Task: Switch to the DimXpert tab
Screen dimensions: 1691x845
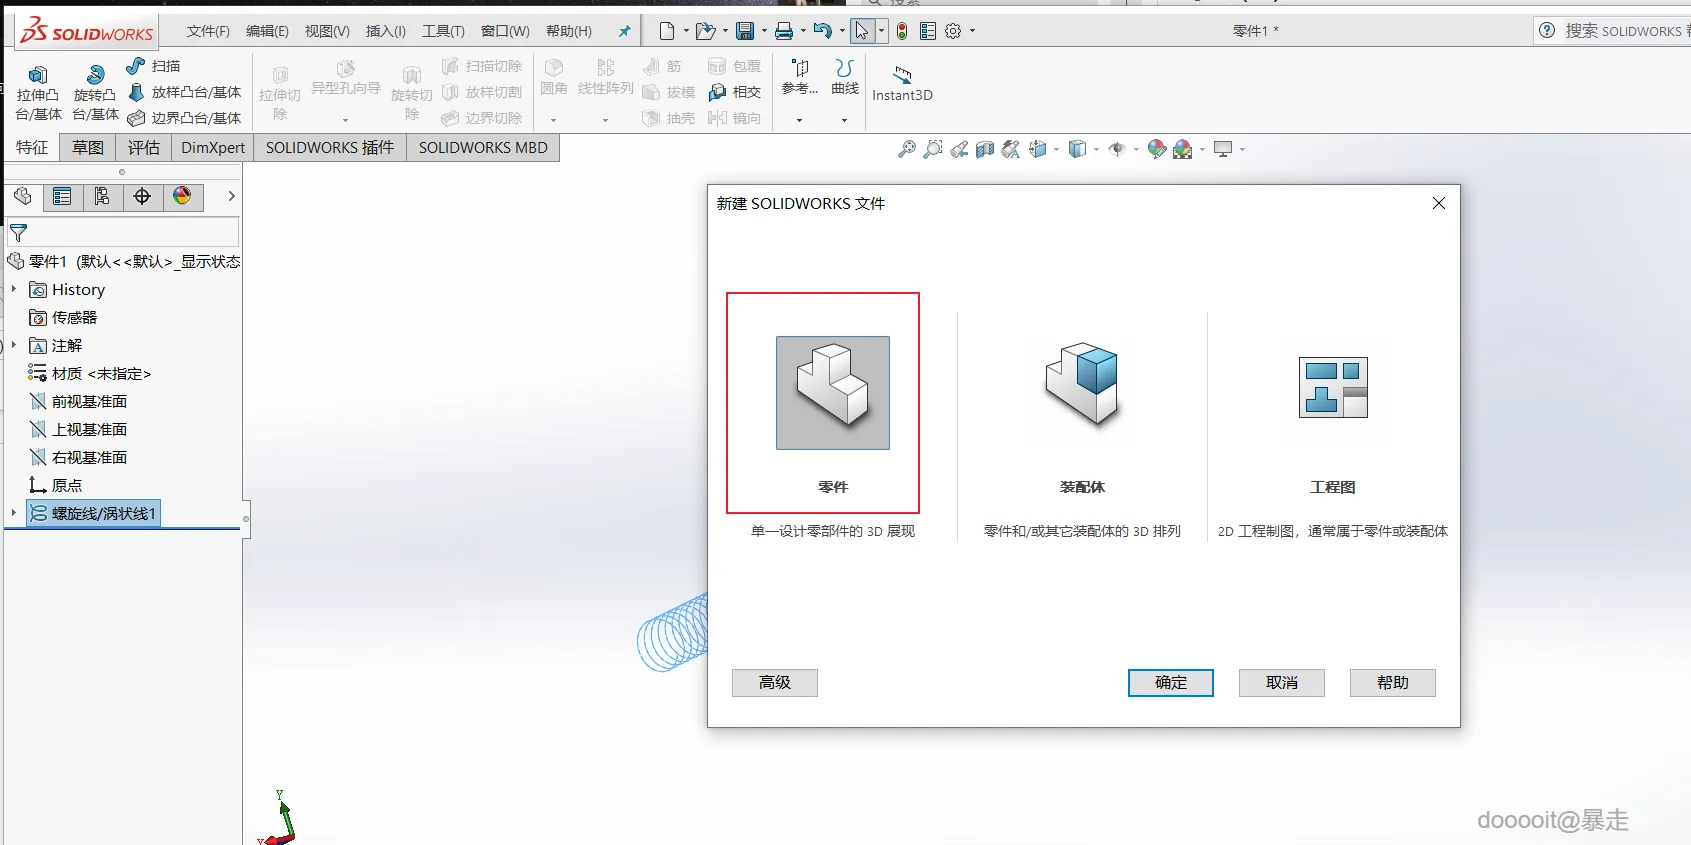Action: point(213,147)
